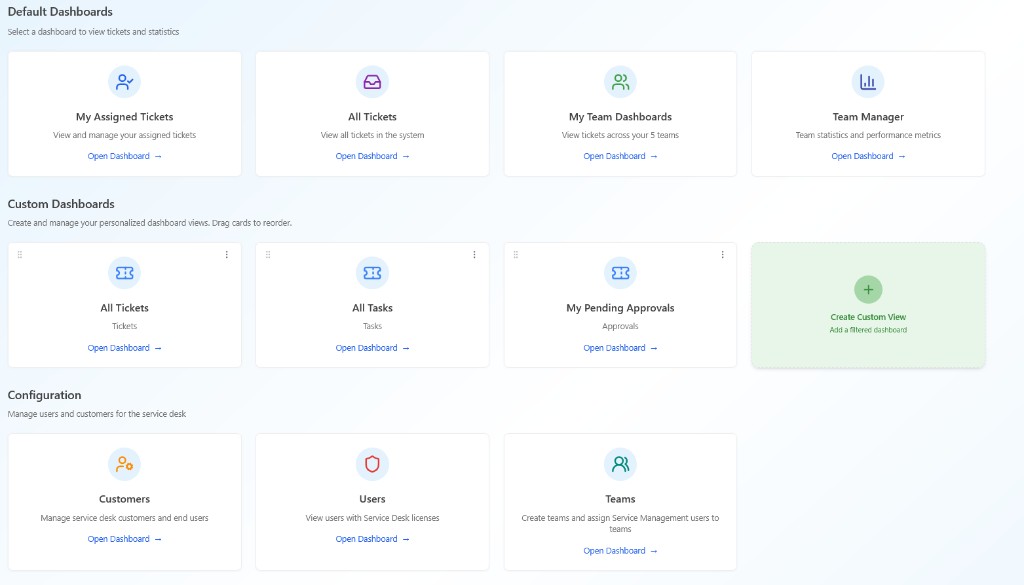Open the Users dashboard link
1024x585 pixels.
pos(372,538)
